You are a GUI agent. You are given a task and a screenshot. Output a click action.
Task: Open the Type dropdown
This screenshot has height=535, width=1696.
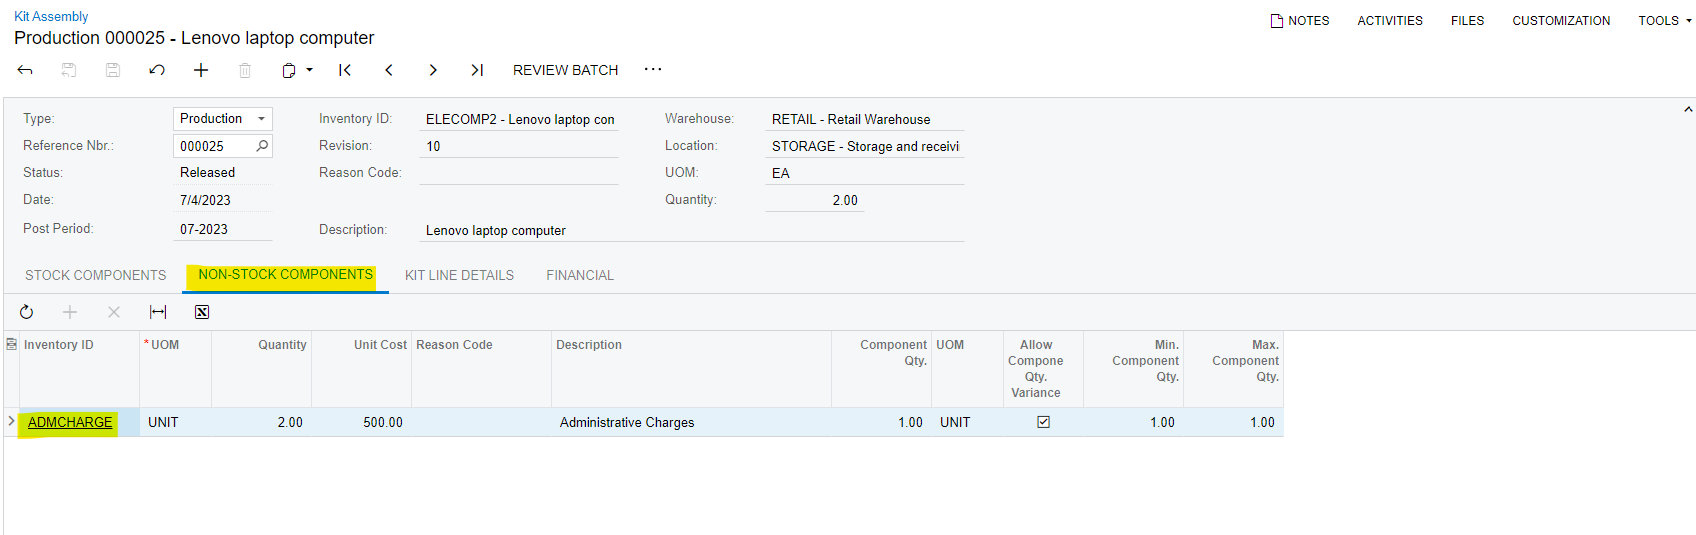pyautogui.click(x=223, y=119)
